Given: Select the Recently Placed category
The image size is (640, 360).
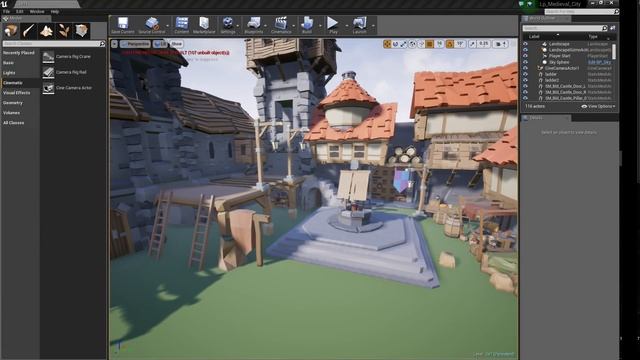Looking at the screenshot, I should (20, 53).
